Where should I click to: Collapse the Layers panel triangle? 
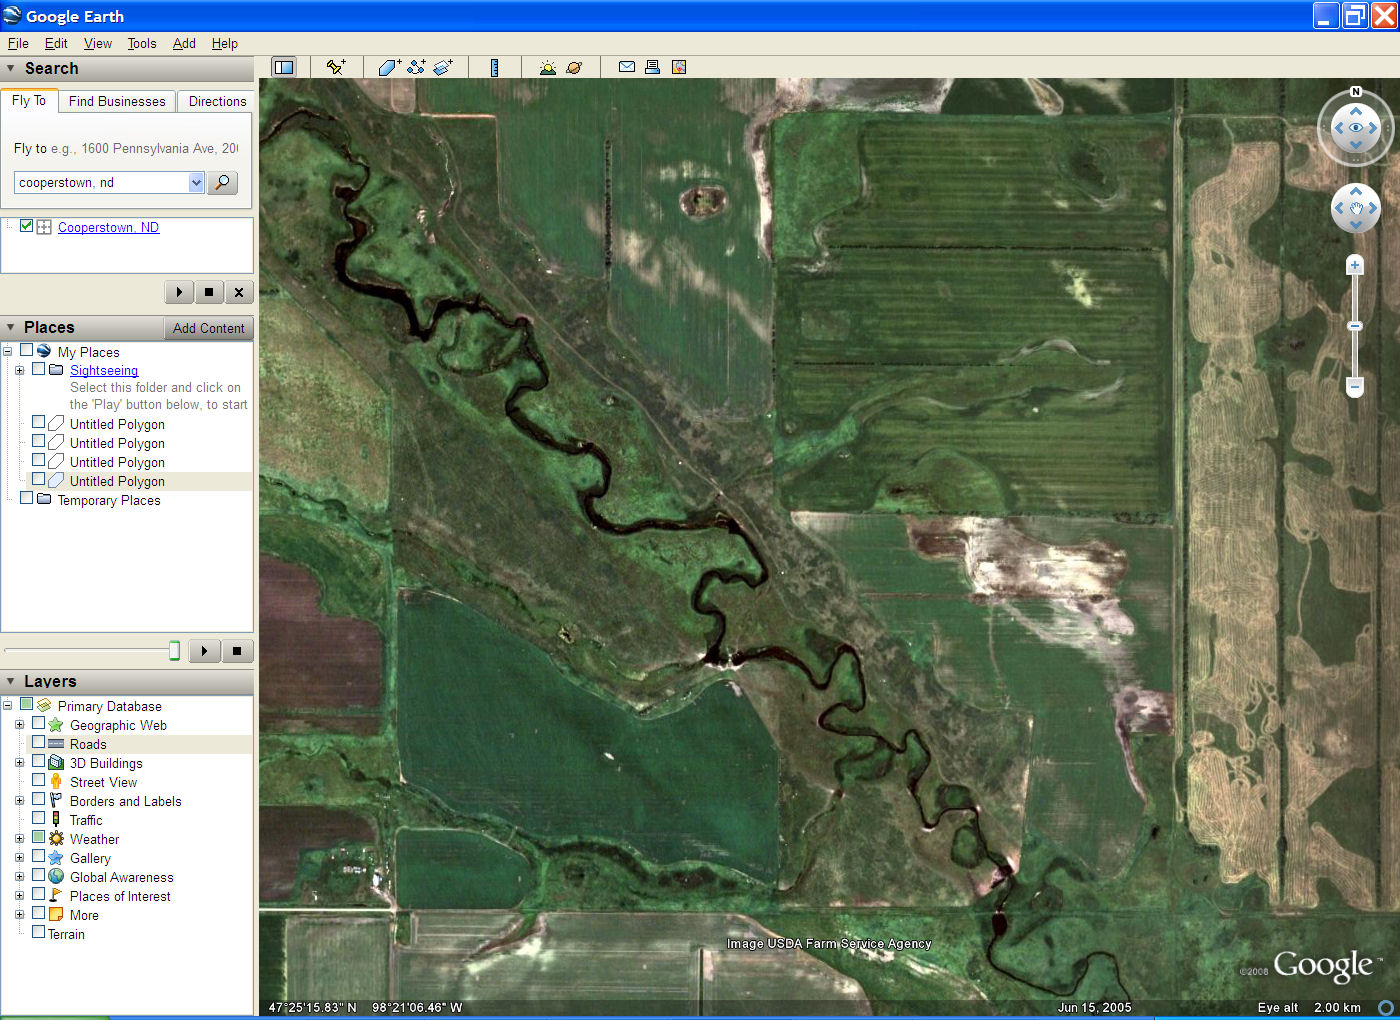pos(11,681)
